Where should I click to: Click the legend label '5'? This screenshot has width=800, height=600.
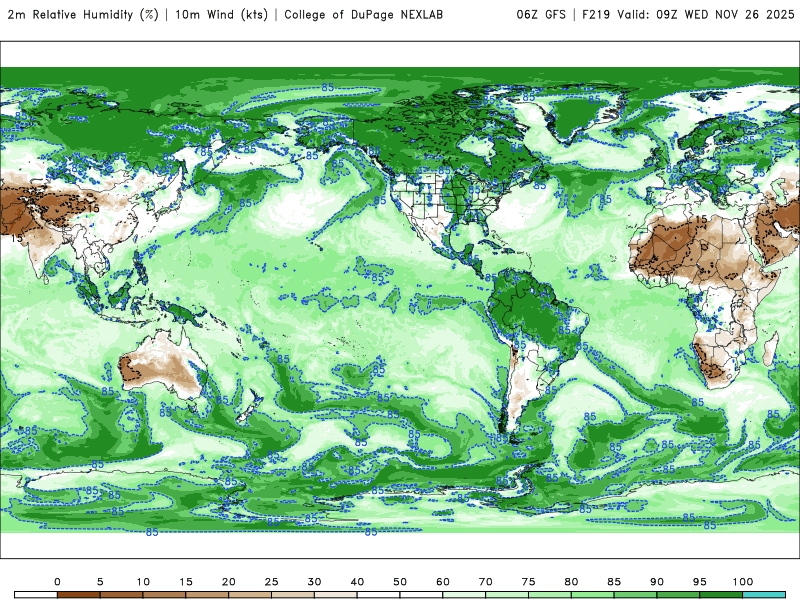pos(100,582)
